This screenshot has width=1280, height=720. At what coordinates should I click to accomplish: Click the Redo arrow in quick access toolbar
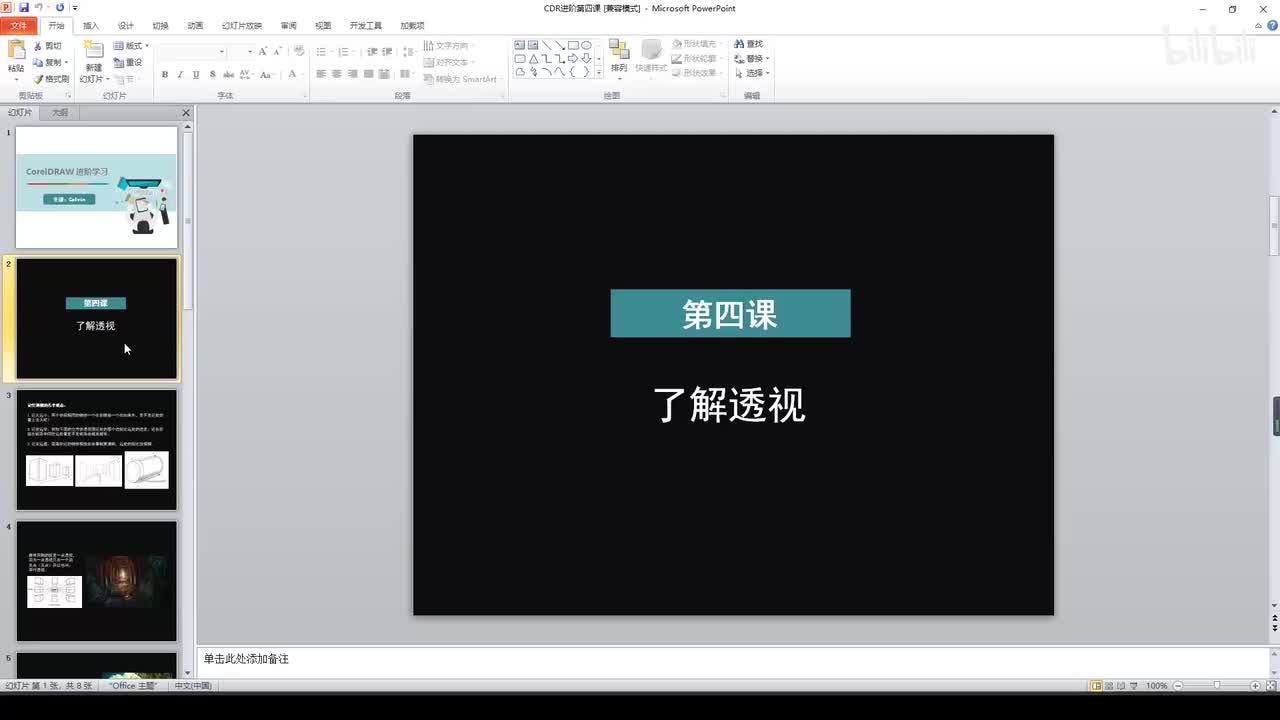[x=60, y=7]
